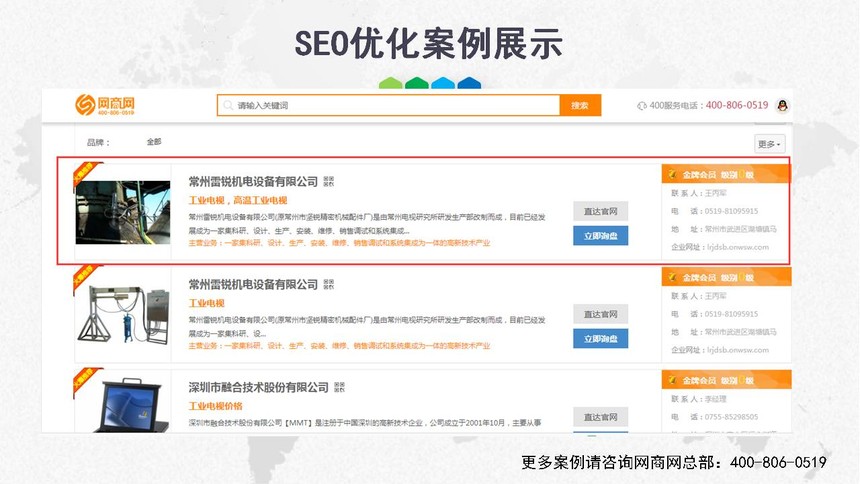The width and height of the screenshot is (860, 484).
Task: Click 主营业务 orange text in second listing
Action: tap(340, 346)
